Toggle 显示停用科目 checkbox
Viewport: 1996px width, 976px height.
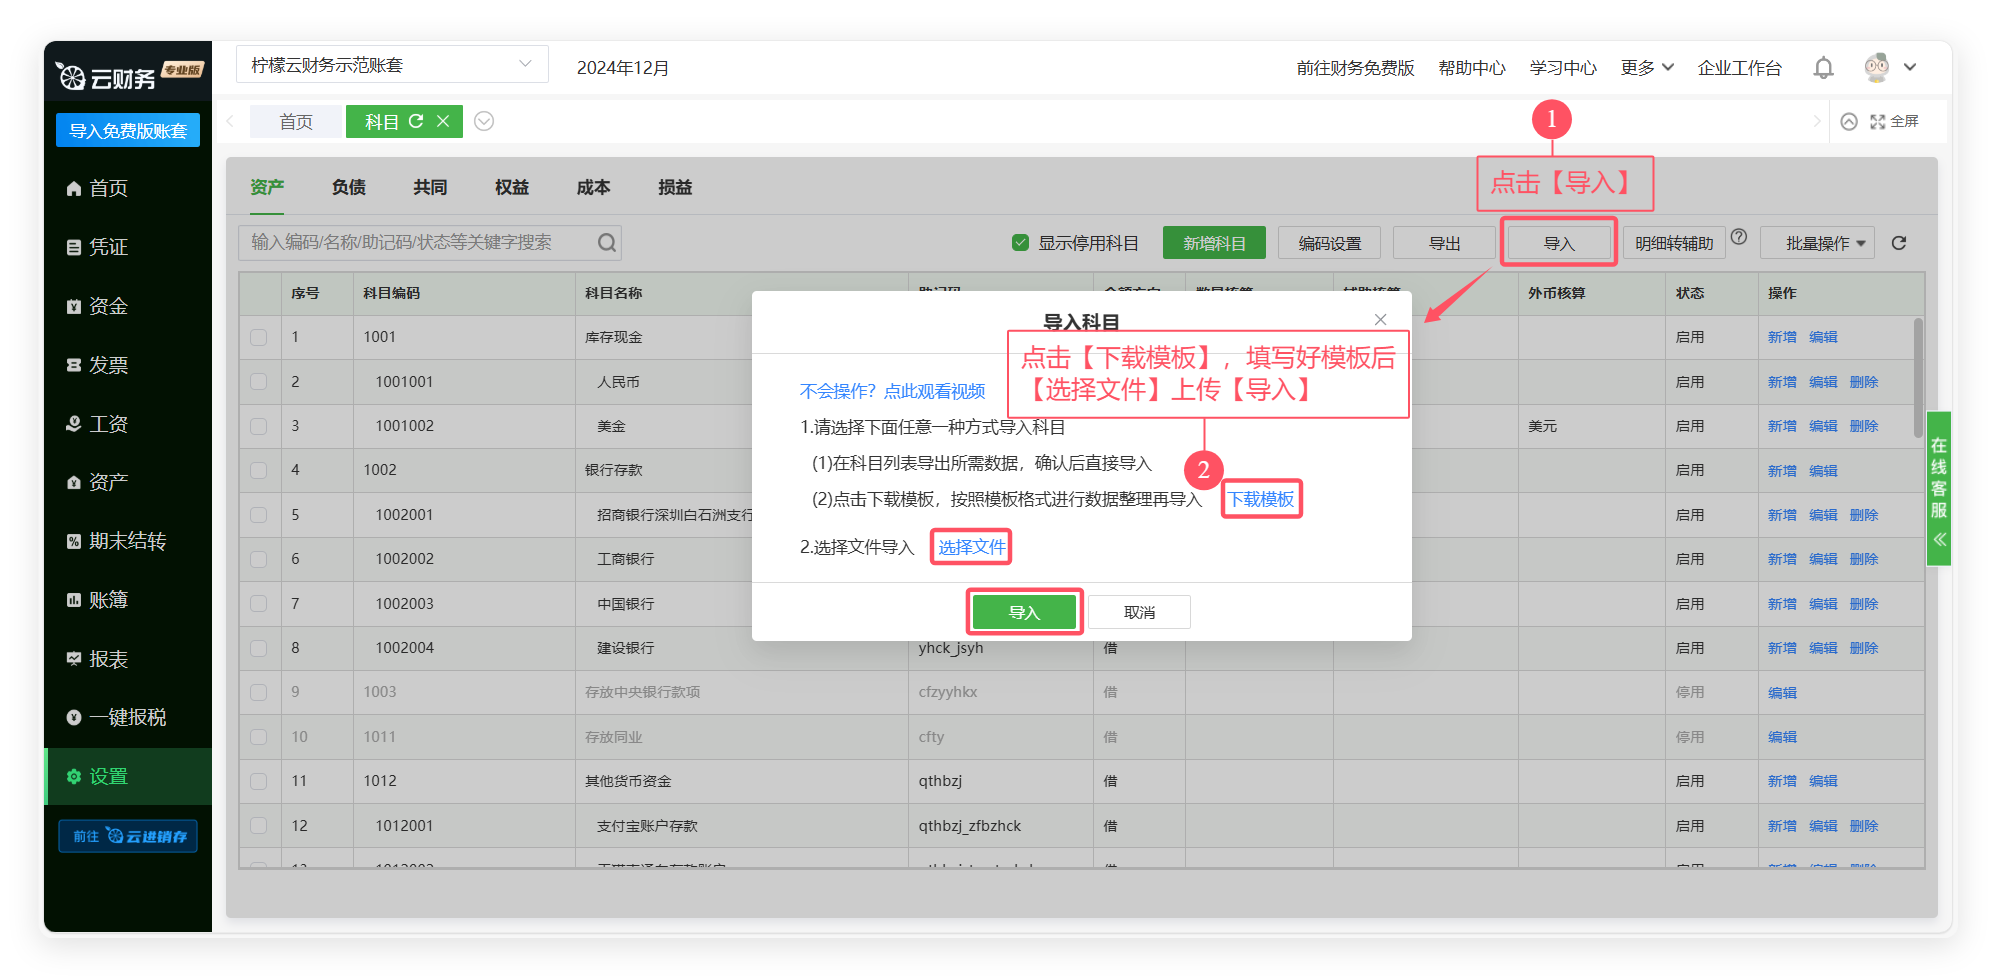coord(1020,243)
